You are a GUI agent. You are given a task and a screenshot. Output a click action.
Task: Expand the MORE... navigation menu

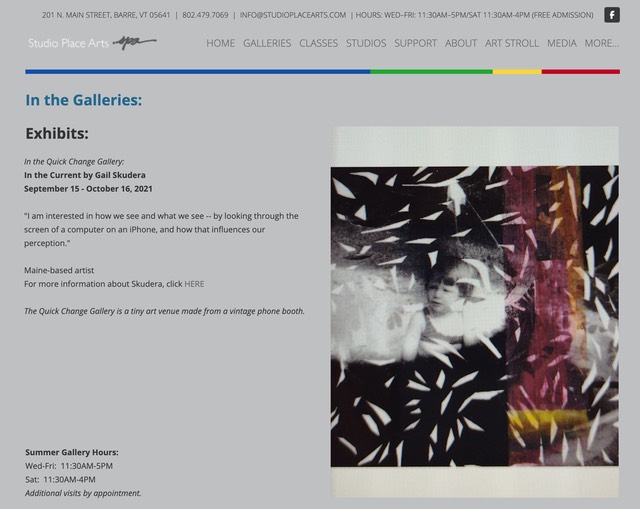pyautogui.click(x=602, y=43)
